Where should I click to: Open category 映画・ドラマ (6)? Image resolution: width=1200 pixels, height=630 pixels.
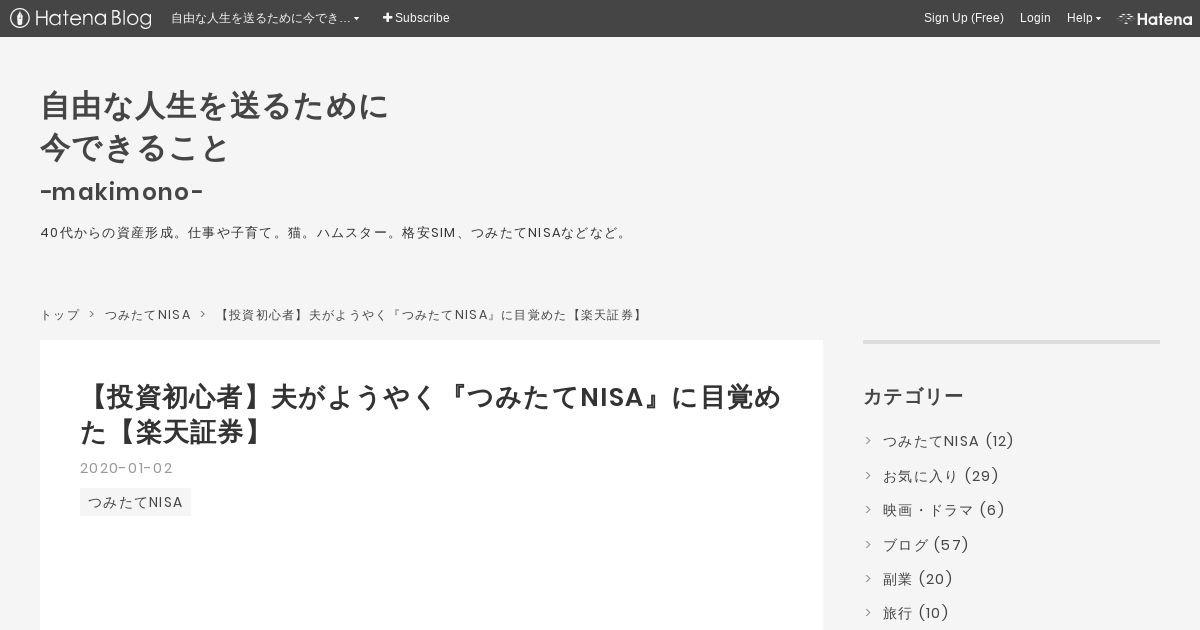(x=943, y=510)
